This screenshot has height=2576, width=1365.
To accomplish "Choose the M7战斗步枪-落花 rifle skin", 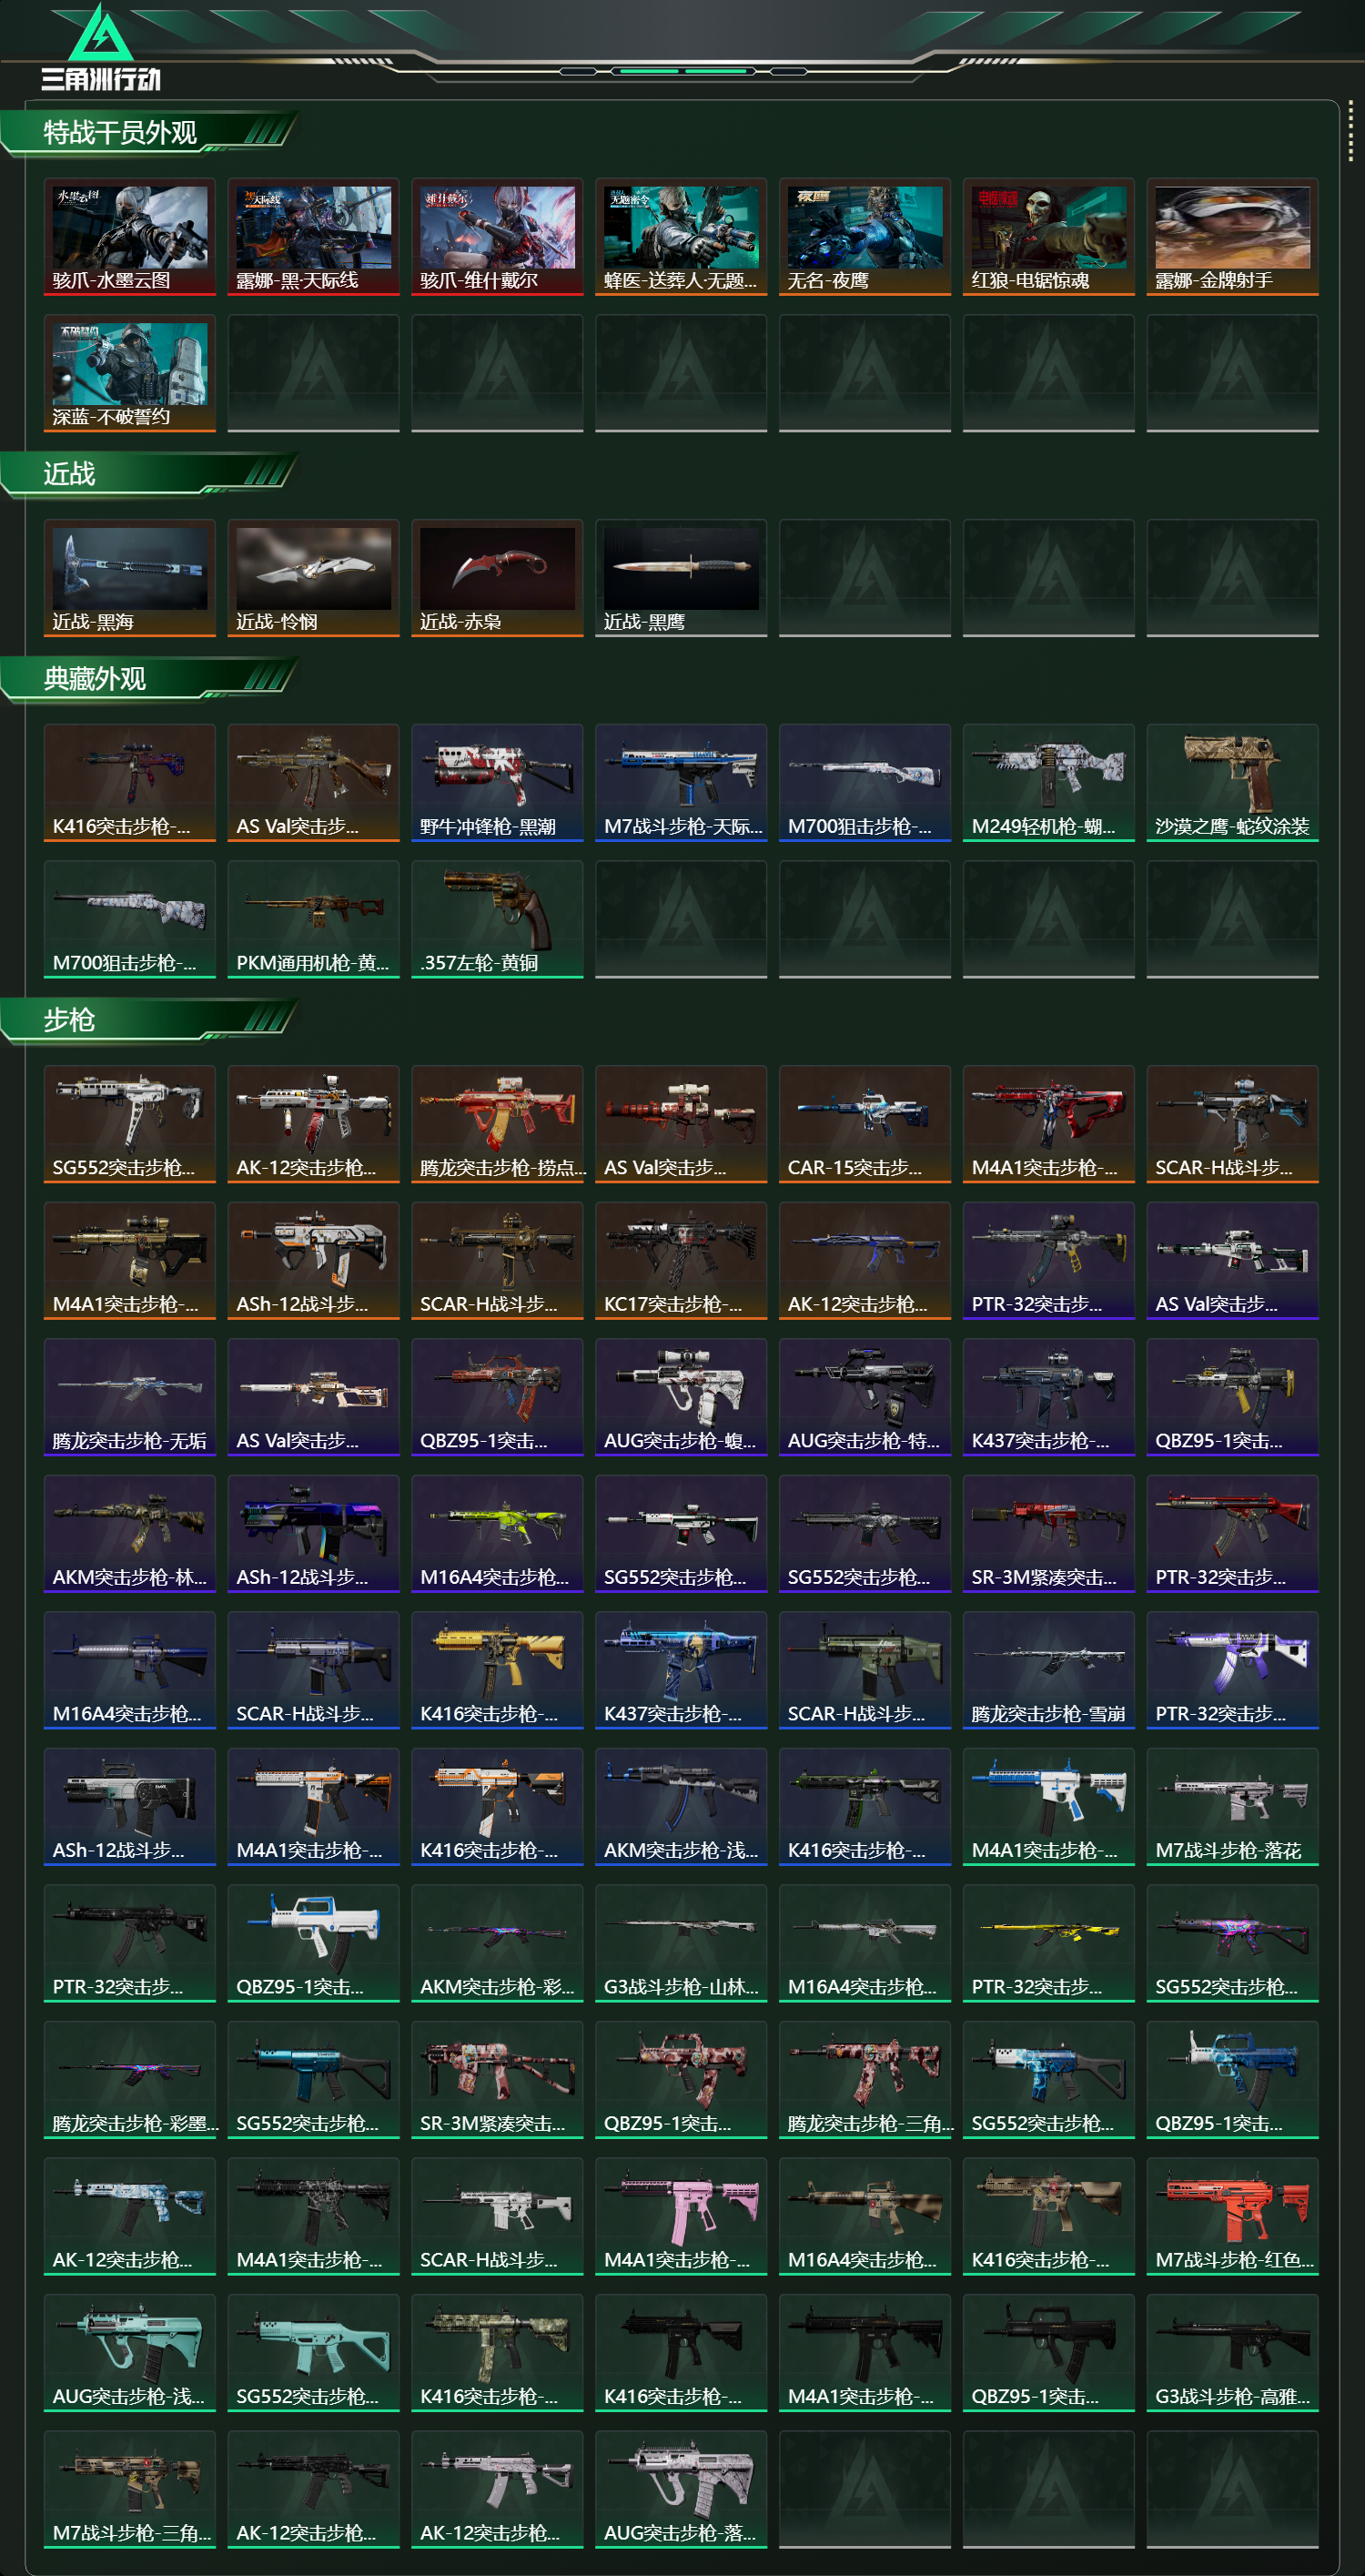I will (1233, 1807).
